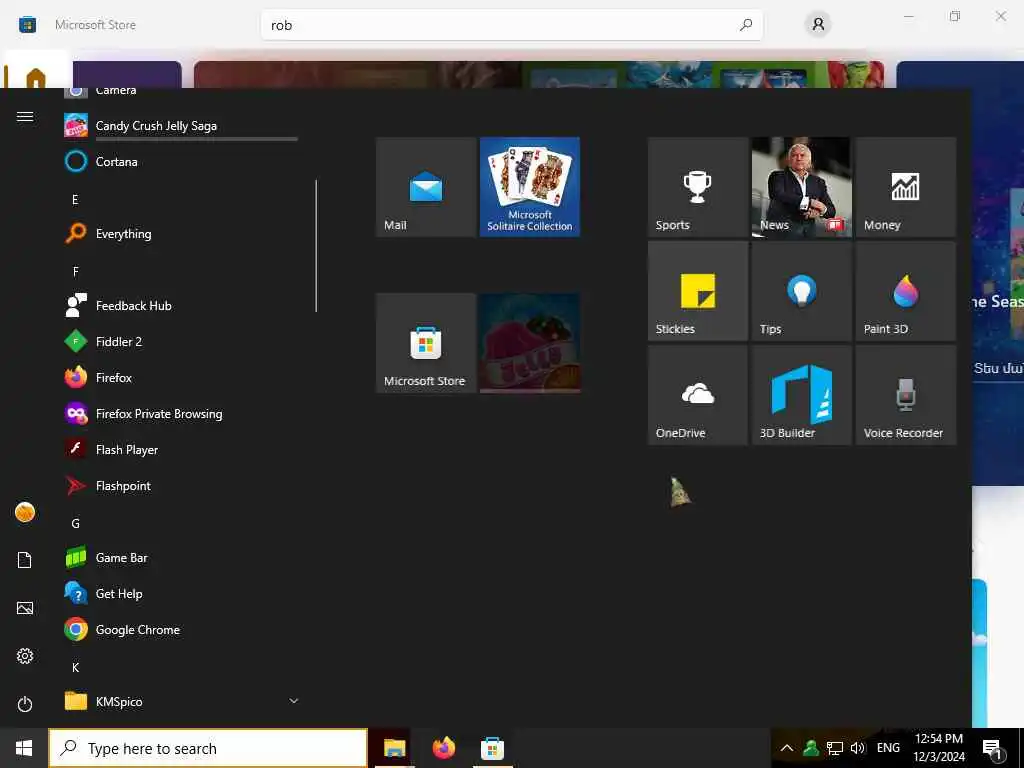The height and width of the screenshot is (768, 1024).
Task: Show hidden system tray icons
Action: click(x=787, y=748)
